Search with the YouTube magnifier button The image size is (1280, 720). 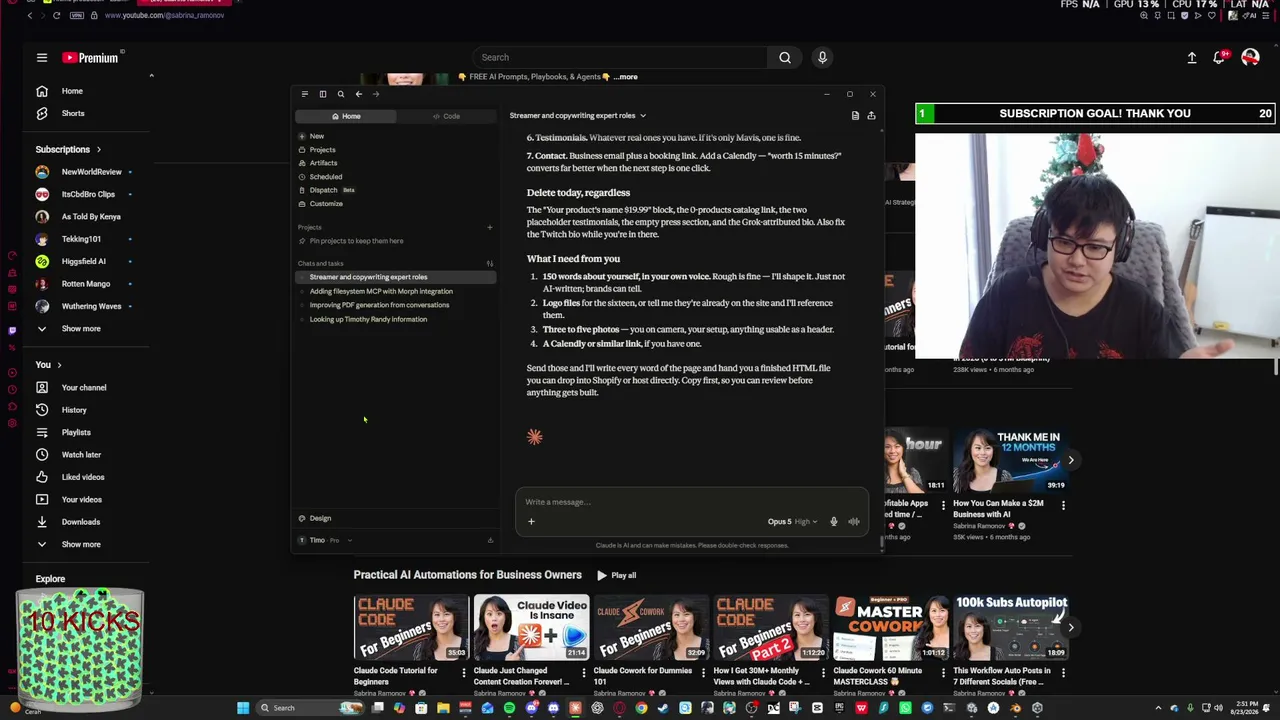785,57
